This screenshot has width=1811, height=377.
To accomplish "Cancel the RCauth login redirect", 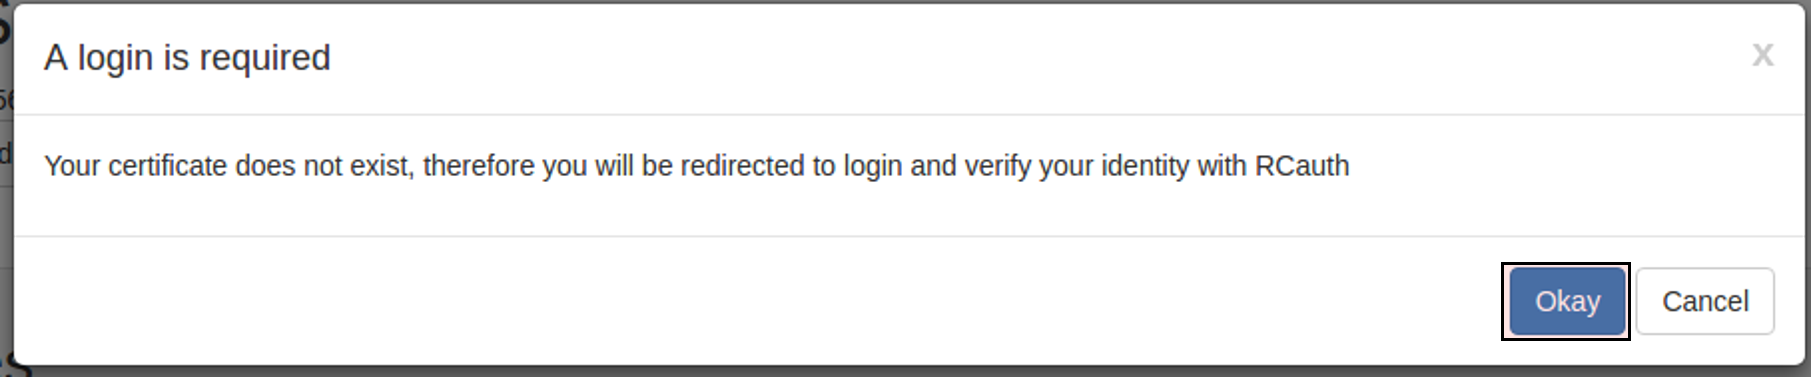I will point(1705,301).
